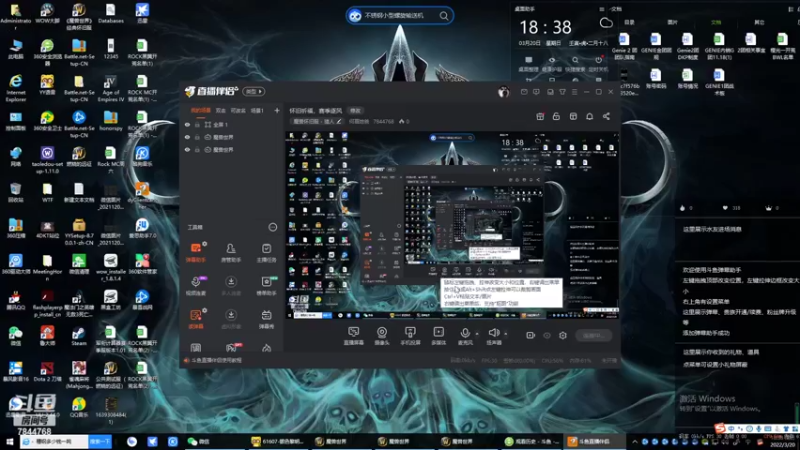Open Internet Explorer desktop icon
The height and width of the screenshot is (450, 800).
[x=16, y=88]
